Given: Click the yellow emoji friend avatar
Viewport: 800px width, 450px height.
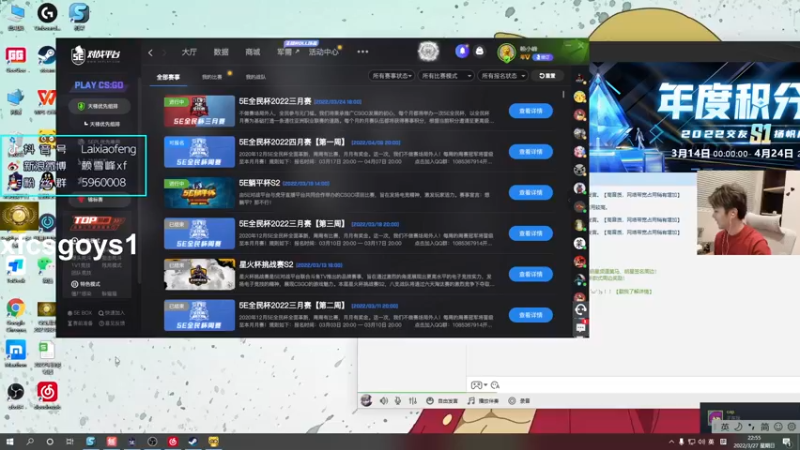Looking at the screenshot, I should point(579,97).
